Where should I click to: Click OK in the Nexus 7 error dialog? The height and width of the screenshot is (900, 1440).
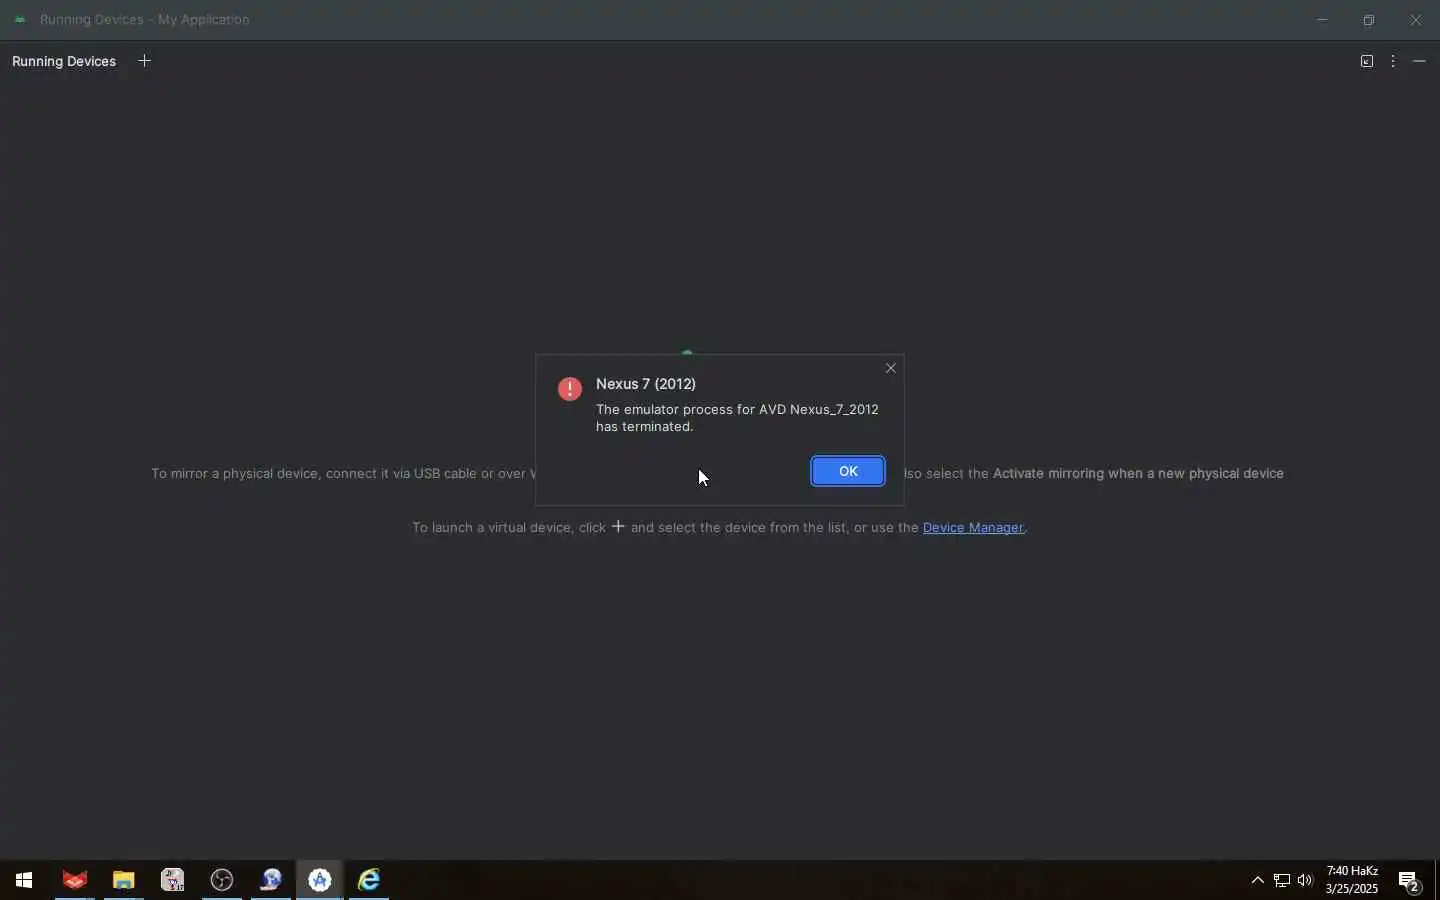[848, 471]
